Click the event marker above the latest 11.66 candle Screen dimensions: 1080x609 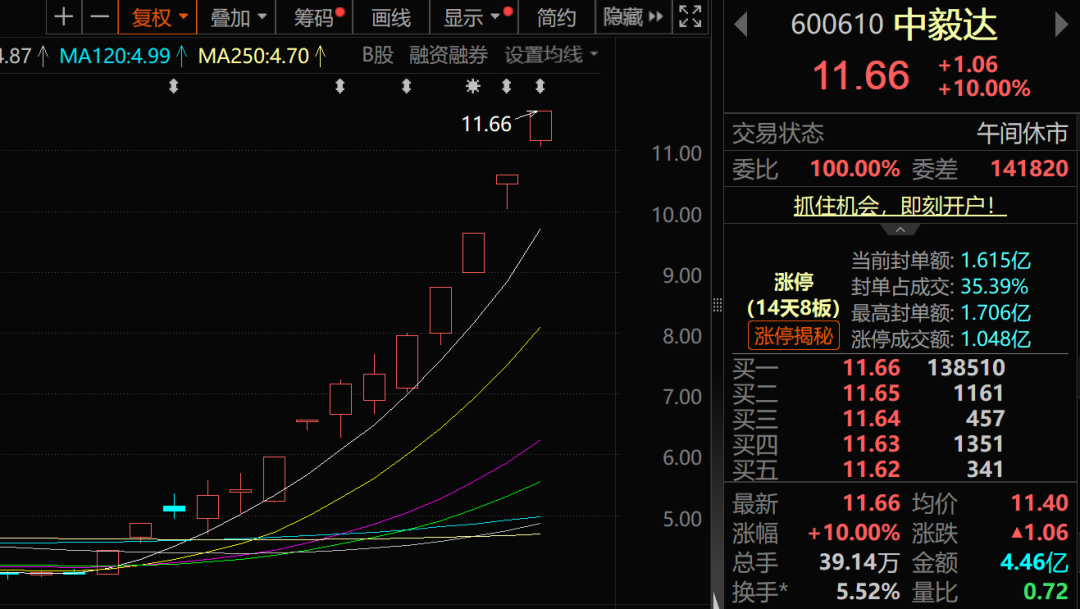pos(540,86)
